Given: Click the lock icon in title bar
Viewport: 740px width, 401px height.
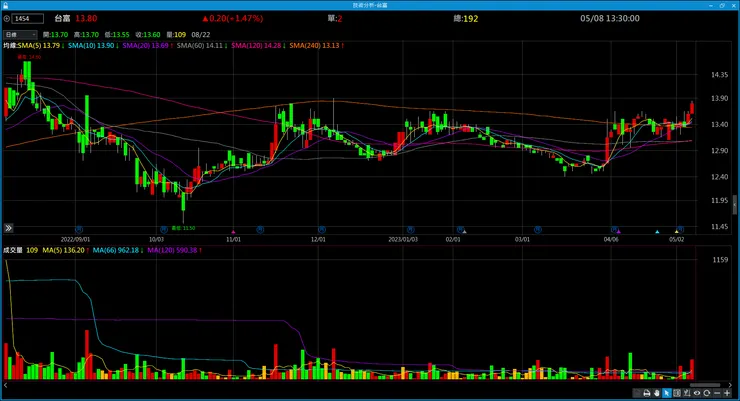Looking at the screenshot, I should coord(6,5).
